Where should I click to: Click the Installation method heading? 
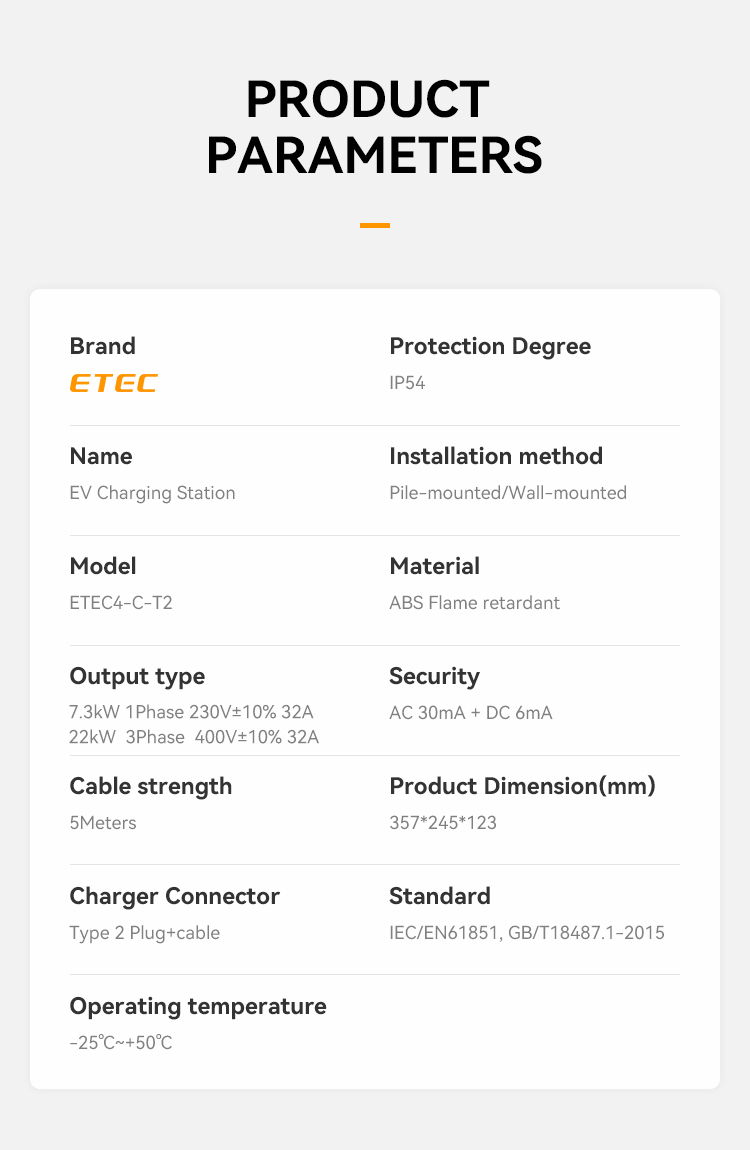click(496, 456)
